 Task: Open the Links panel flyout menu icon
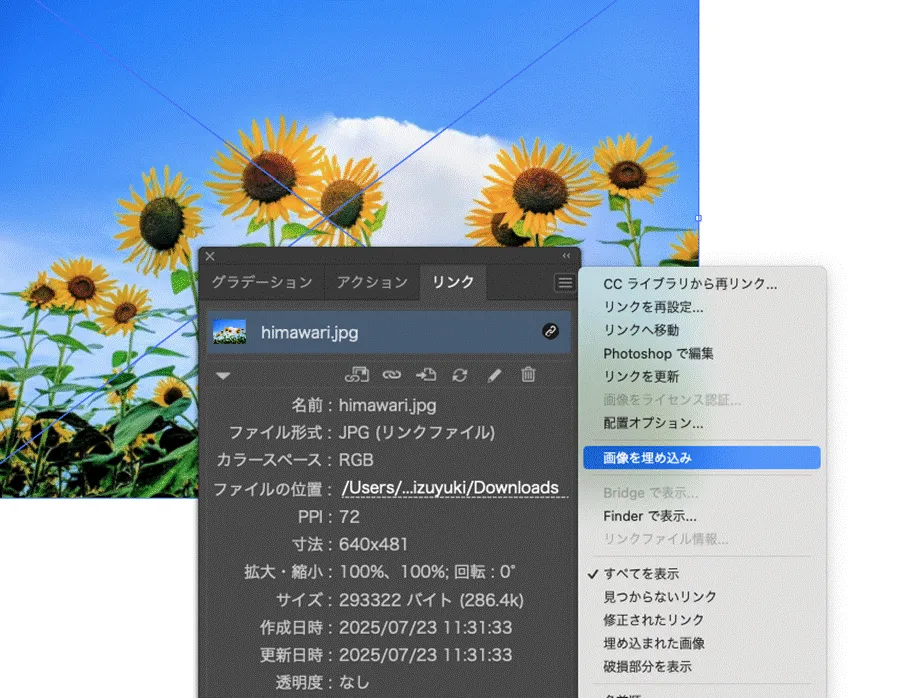click(x=565, y=282)
